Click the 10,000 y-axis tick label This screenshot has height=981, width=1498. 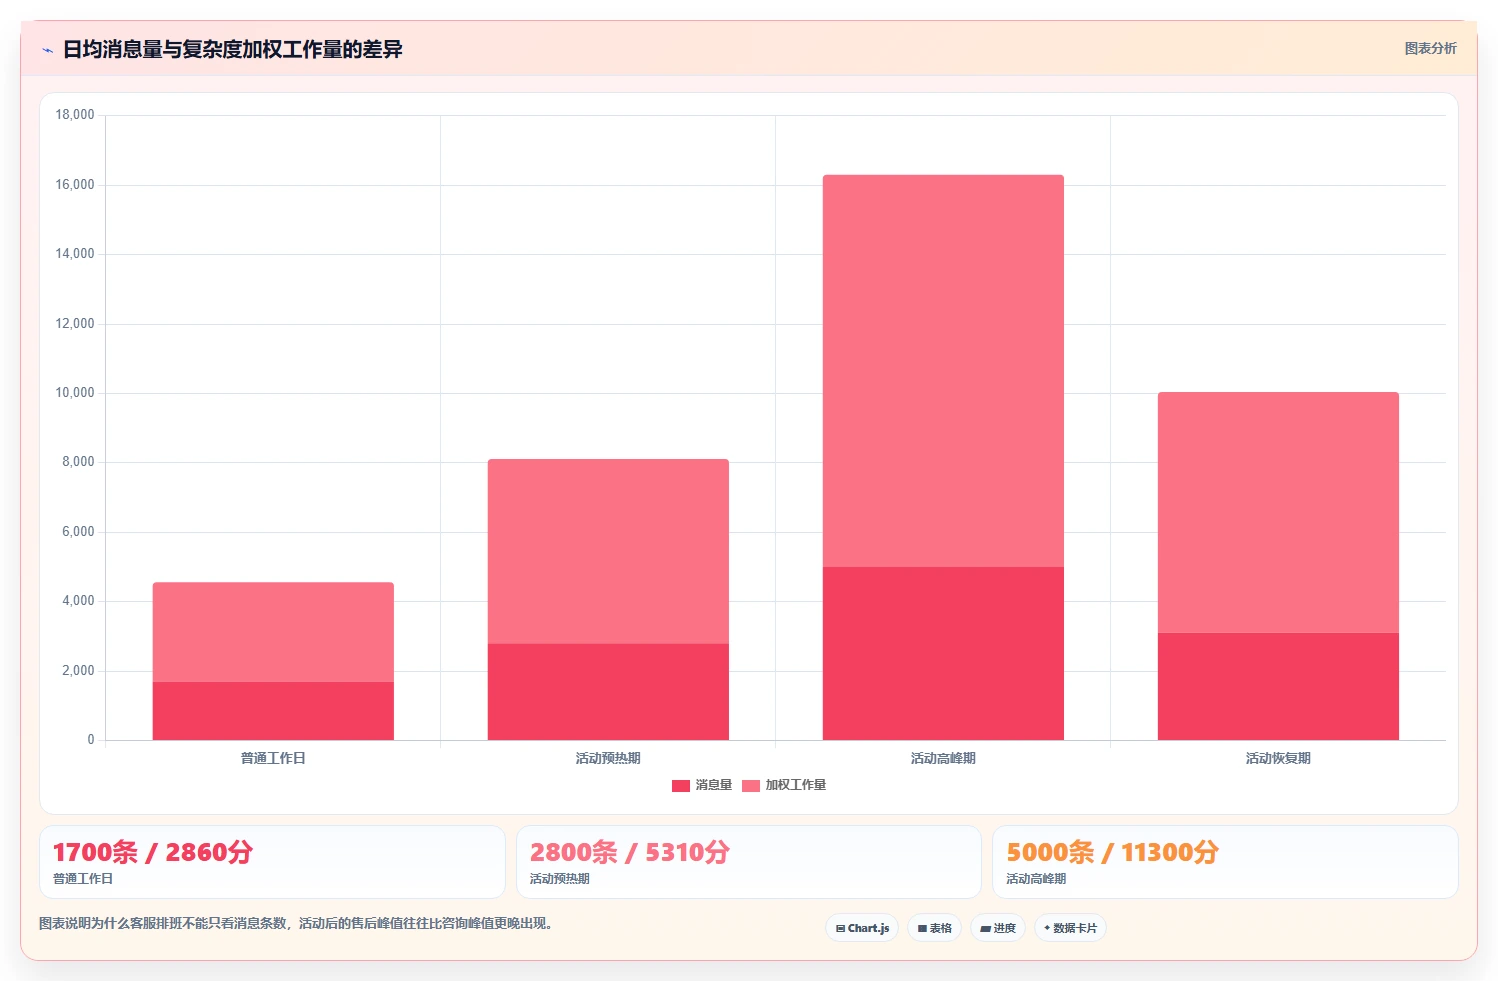[75, 393]
